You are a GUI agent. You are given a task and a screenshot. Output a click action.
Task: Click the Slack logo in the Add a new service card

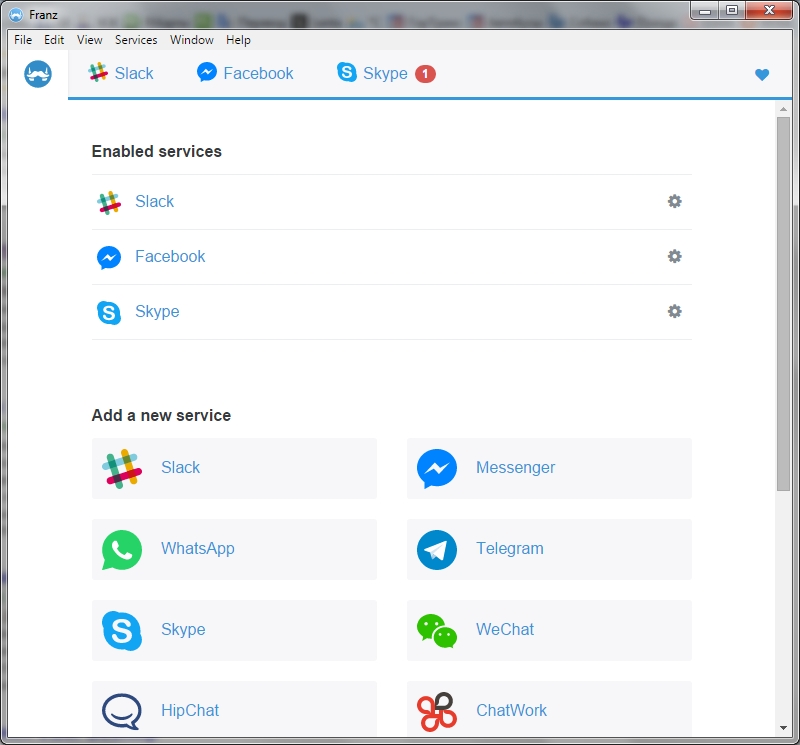pos(122,468)
